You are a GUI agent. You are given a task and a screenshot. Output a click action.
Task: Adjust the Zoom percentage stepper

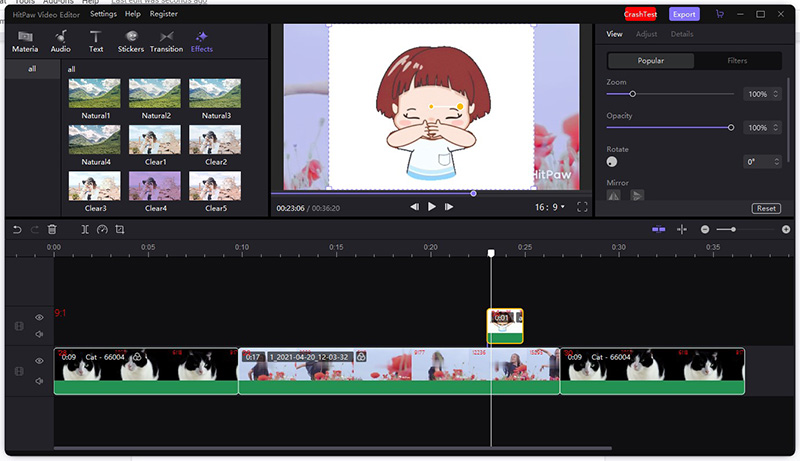click(777, 94)
